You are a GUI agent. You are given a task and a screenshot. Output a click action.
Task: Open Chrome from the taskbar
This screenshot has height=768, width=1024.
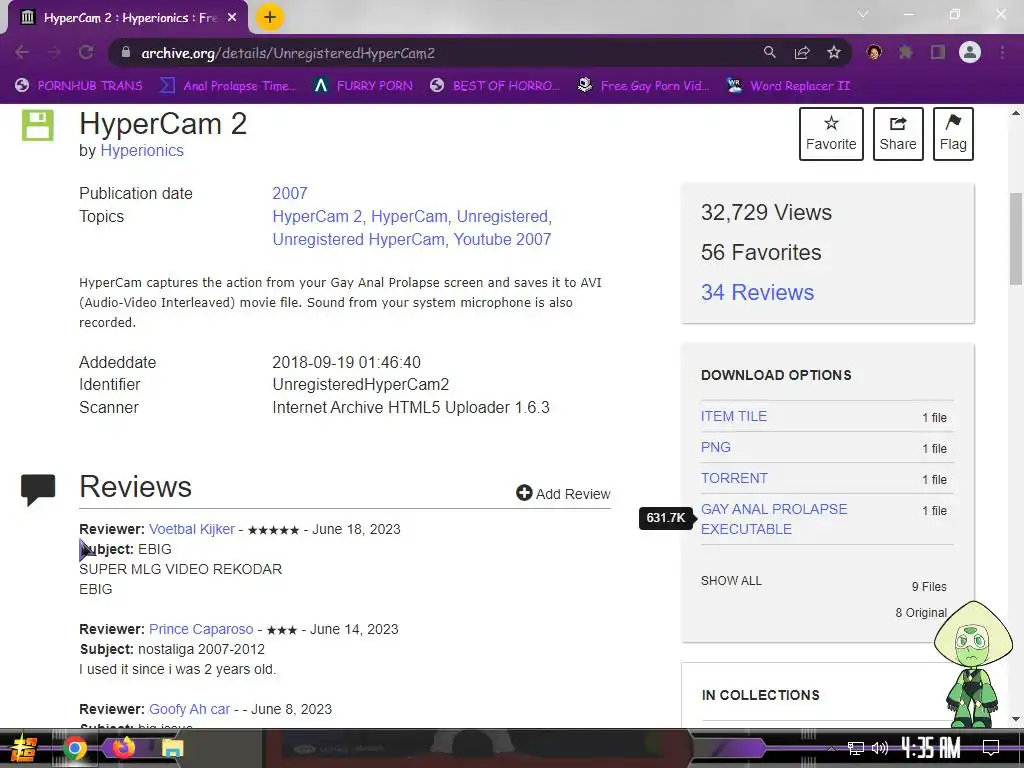[x=74, y=748]
